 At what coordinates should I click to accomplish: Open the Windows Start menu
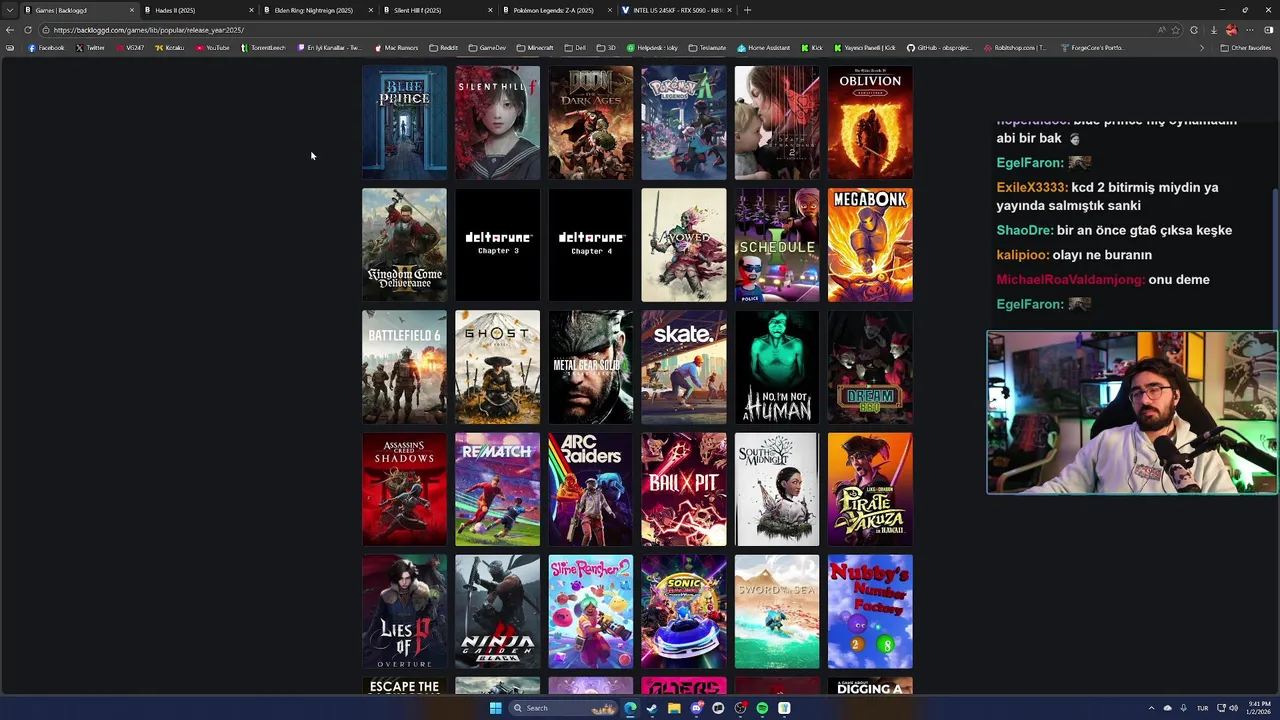click(x=495, y=708)
